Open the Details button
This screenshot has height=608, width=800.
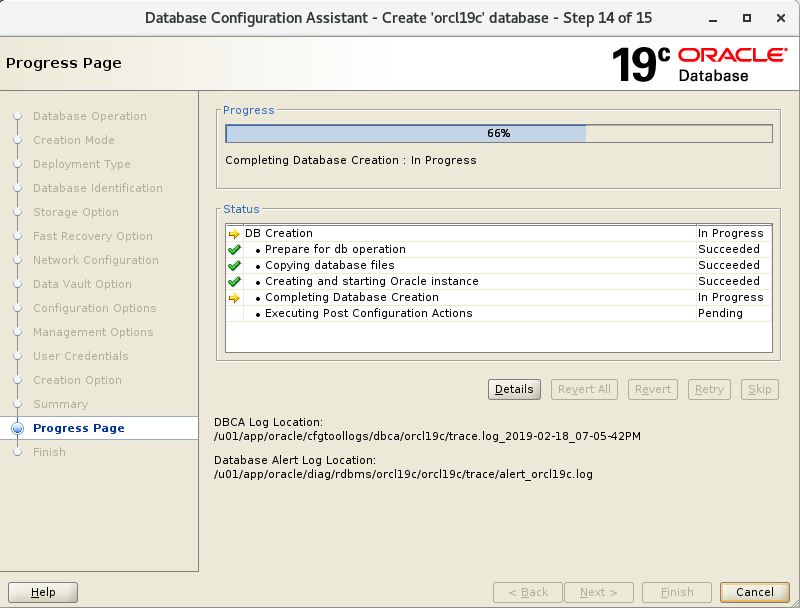(514, 390)
